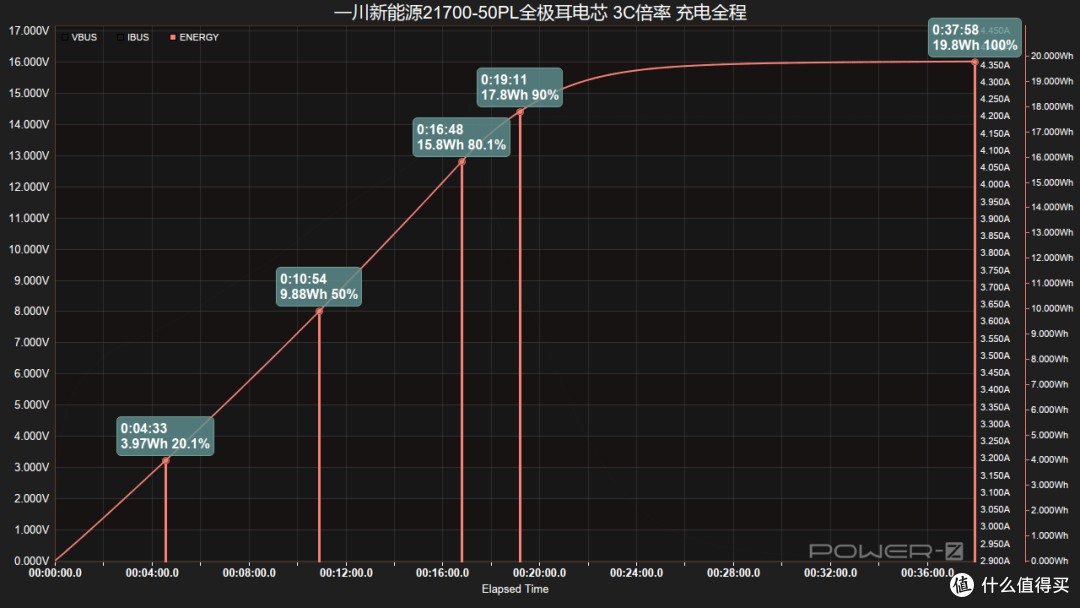1080x608 pixels.
Task: Click the 00:20:00.0 time axis tick
Action: (539, 573)
